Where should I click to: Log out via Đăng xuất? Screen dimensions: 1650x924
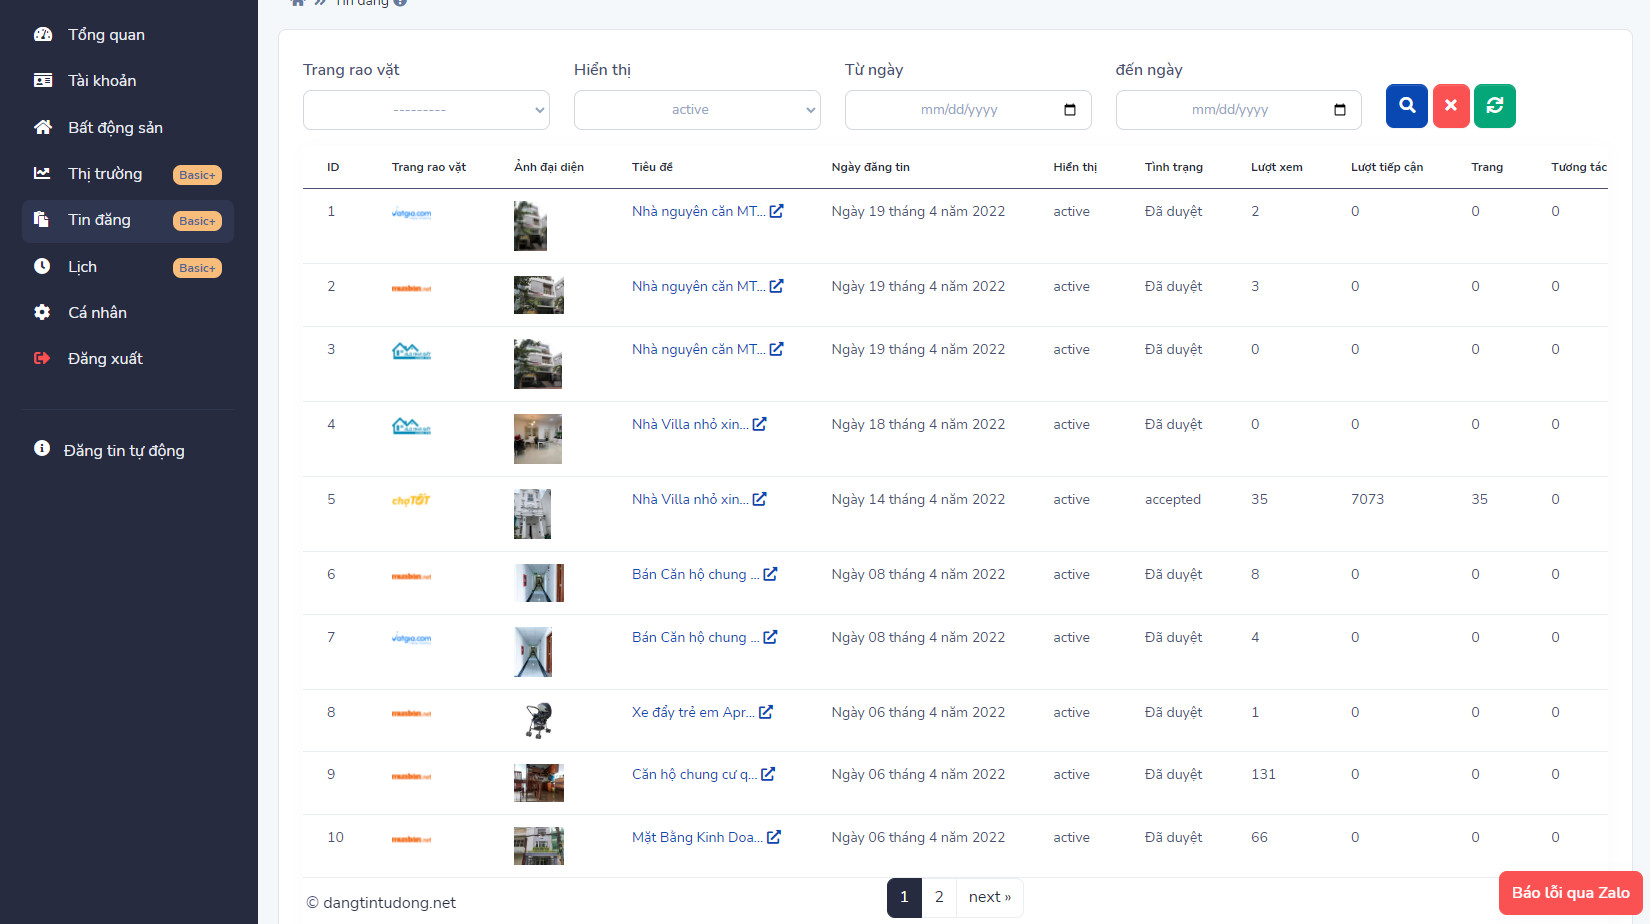(x=105, y=359)
